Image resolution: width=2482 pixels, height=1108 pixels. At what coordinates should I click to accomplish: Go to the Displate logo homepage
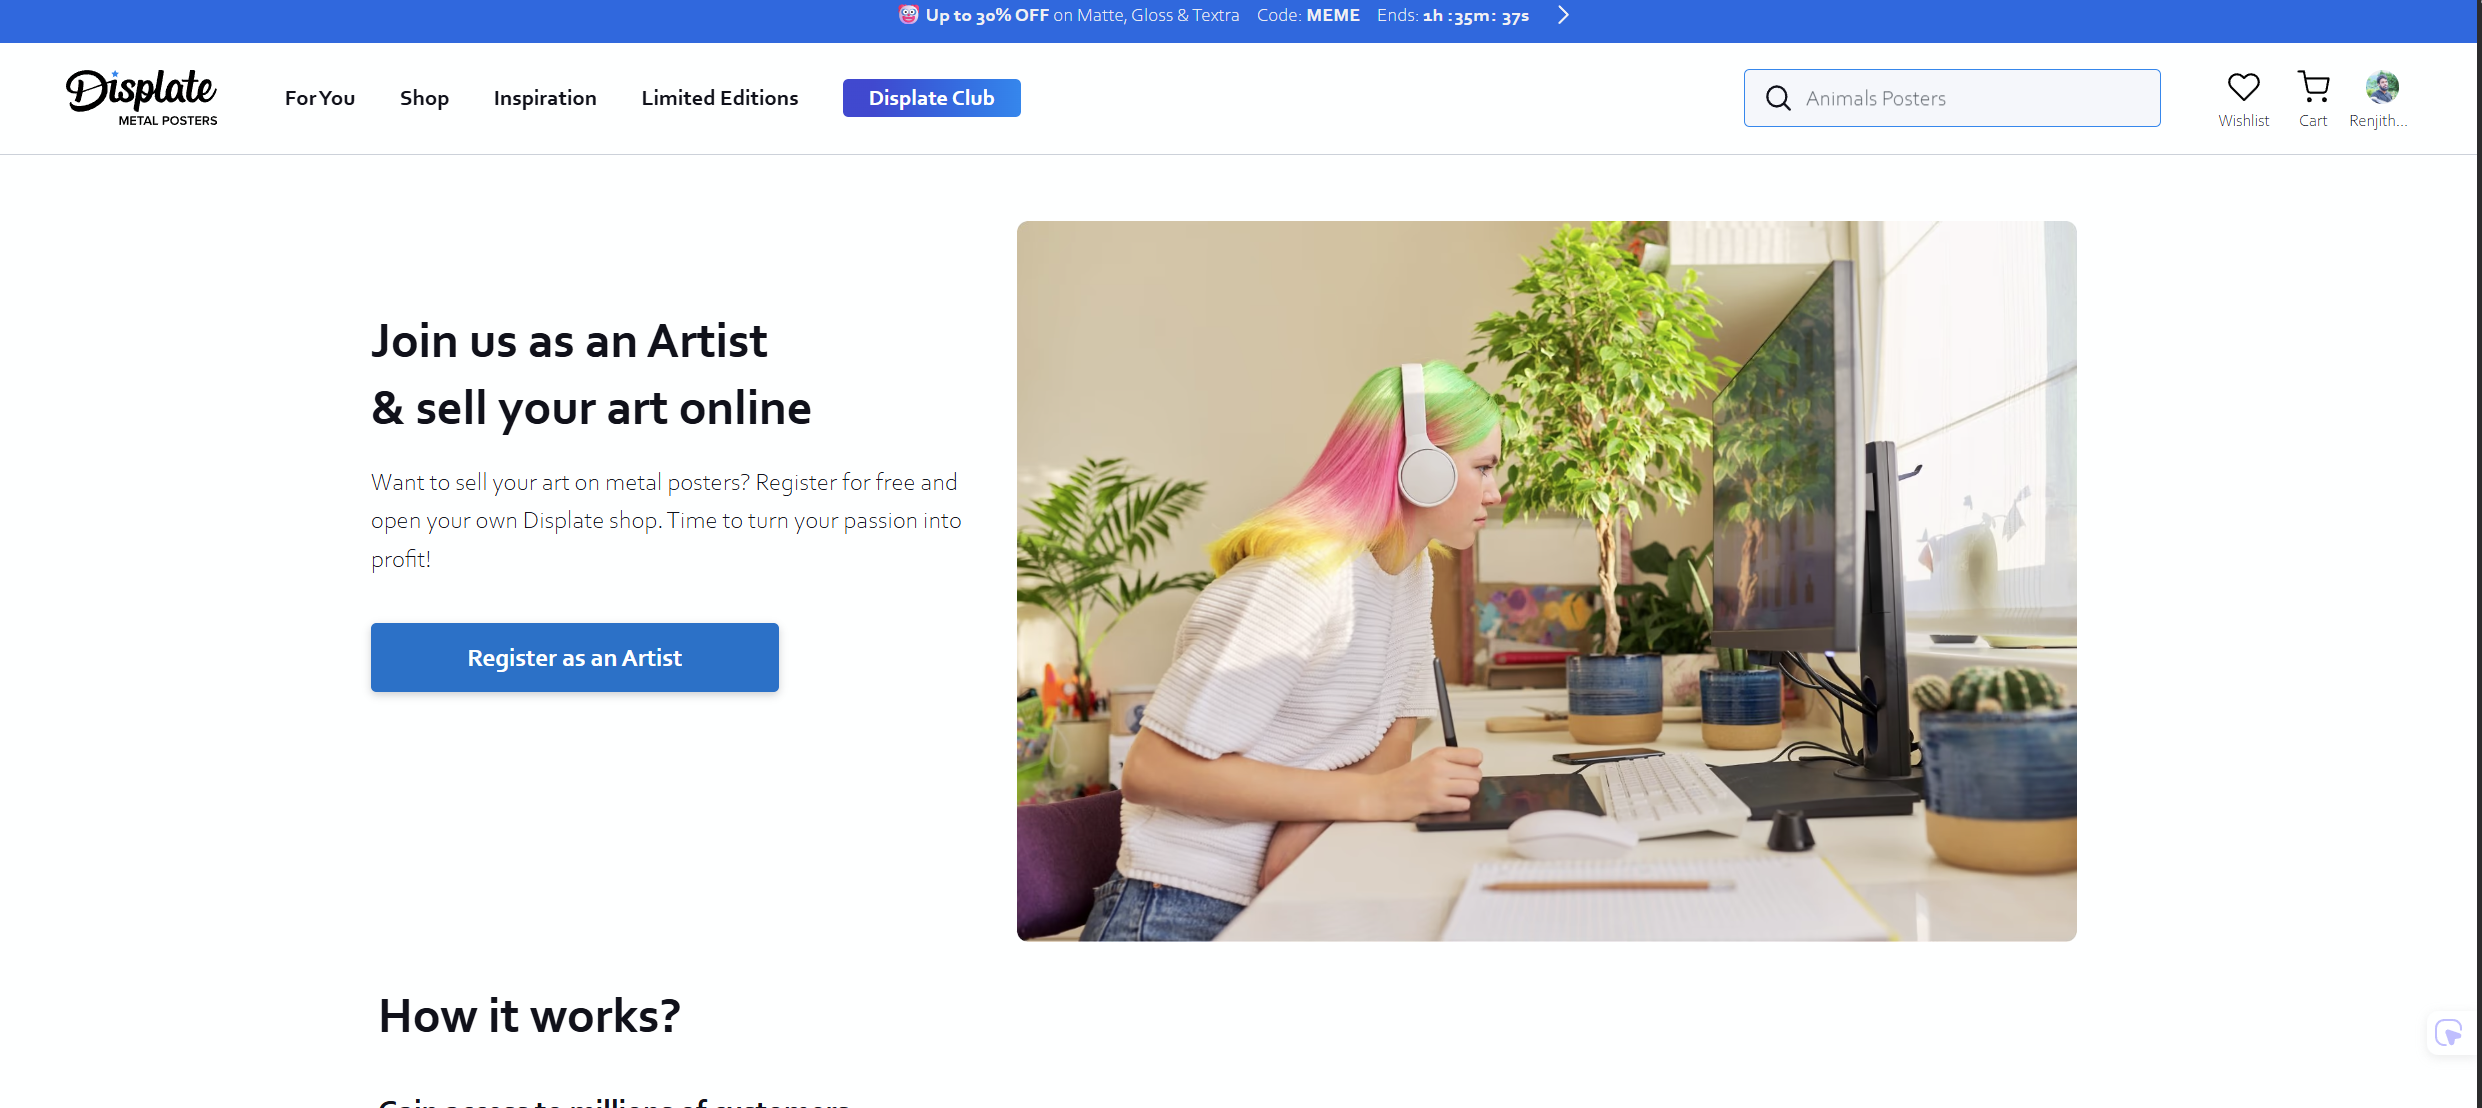(x=141, y=98)
